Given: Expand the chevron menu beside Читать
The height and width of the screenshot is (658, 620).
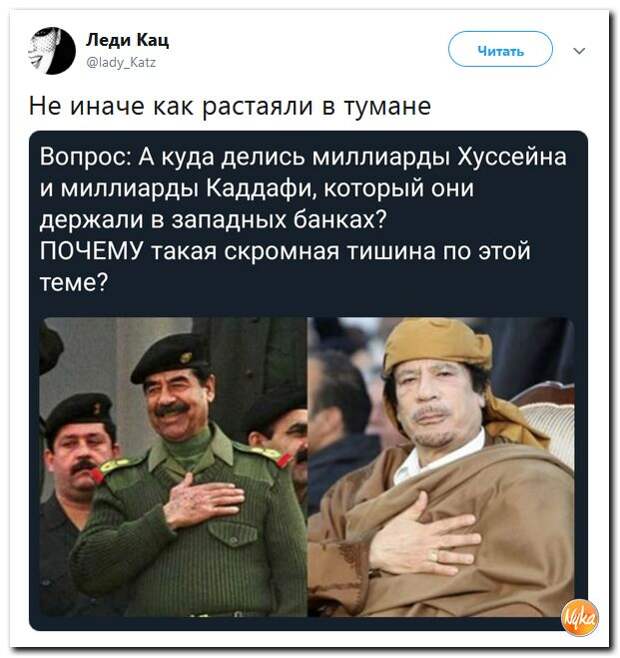Looking at the screenshot, I should (x=579, y=51).
